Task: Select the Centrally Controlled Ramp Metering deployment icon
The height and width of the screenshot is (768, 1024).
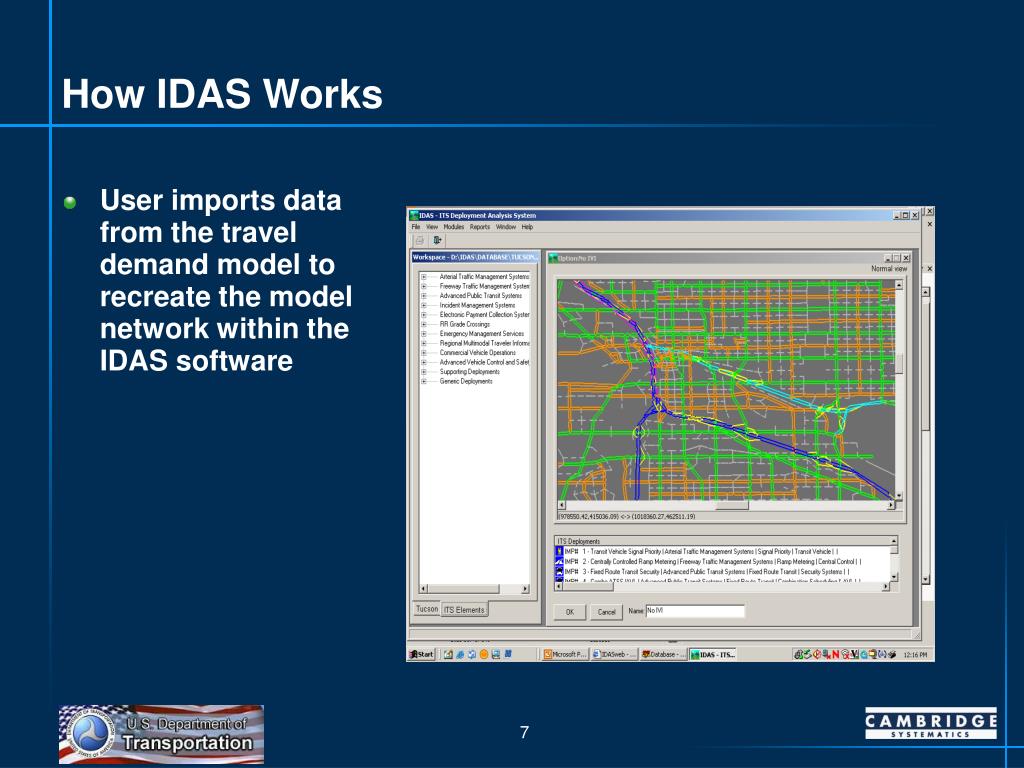Action: pyautogui.click(x=559, y=562)
